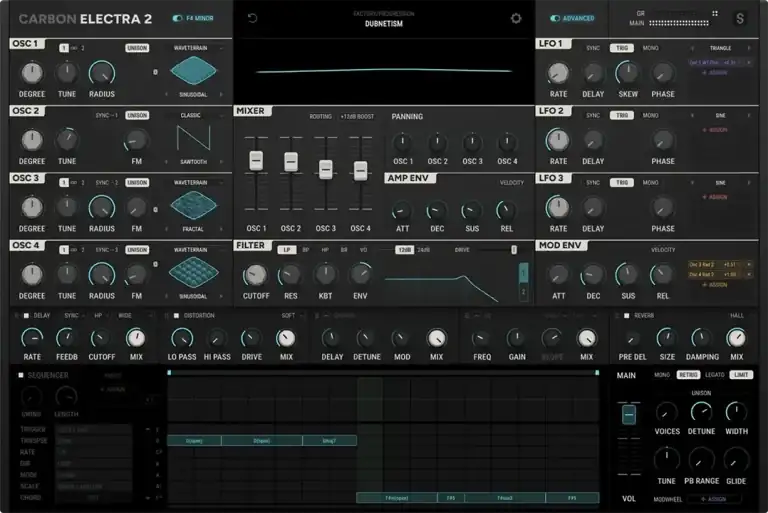Click the OSC 1 panning knob
The height and width of the screenshot is (513, 768).
pos(403,143)
